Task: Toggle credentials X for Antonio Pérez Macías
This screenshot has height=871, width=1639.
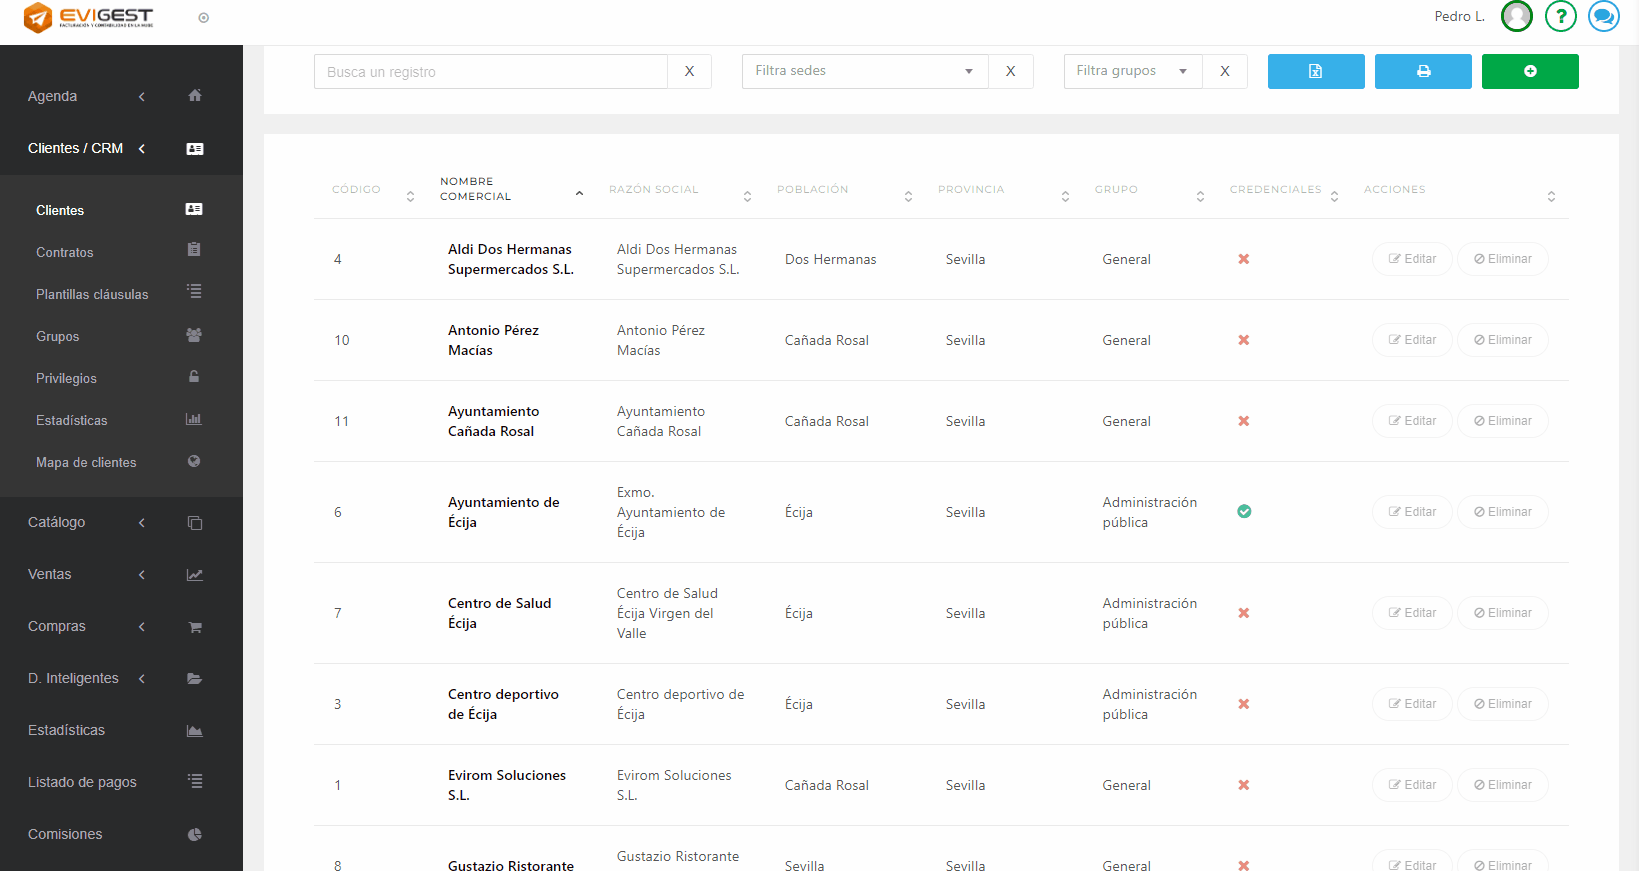Action: pyautogui.click(x=1244, y=340)
